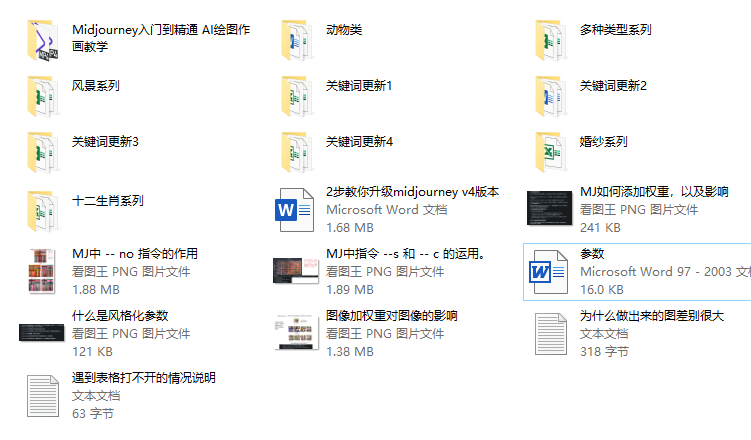The width and height of the screenshot is (751, 440).
Task: Click the file name '2步教你升级midjourney v4版本'
Action: tap(412, 192)
